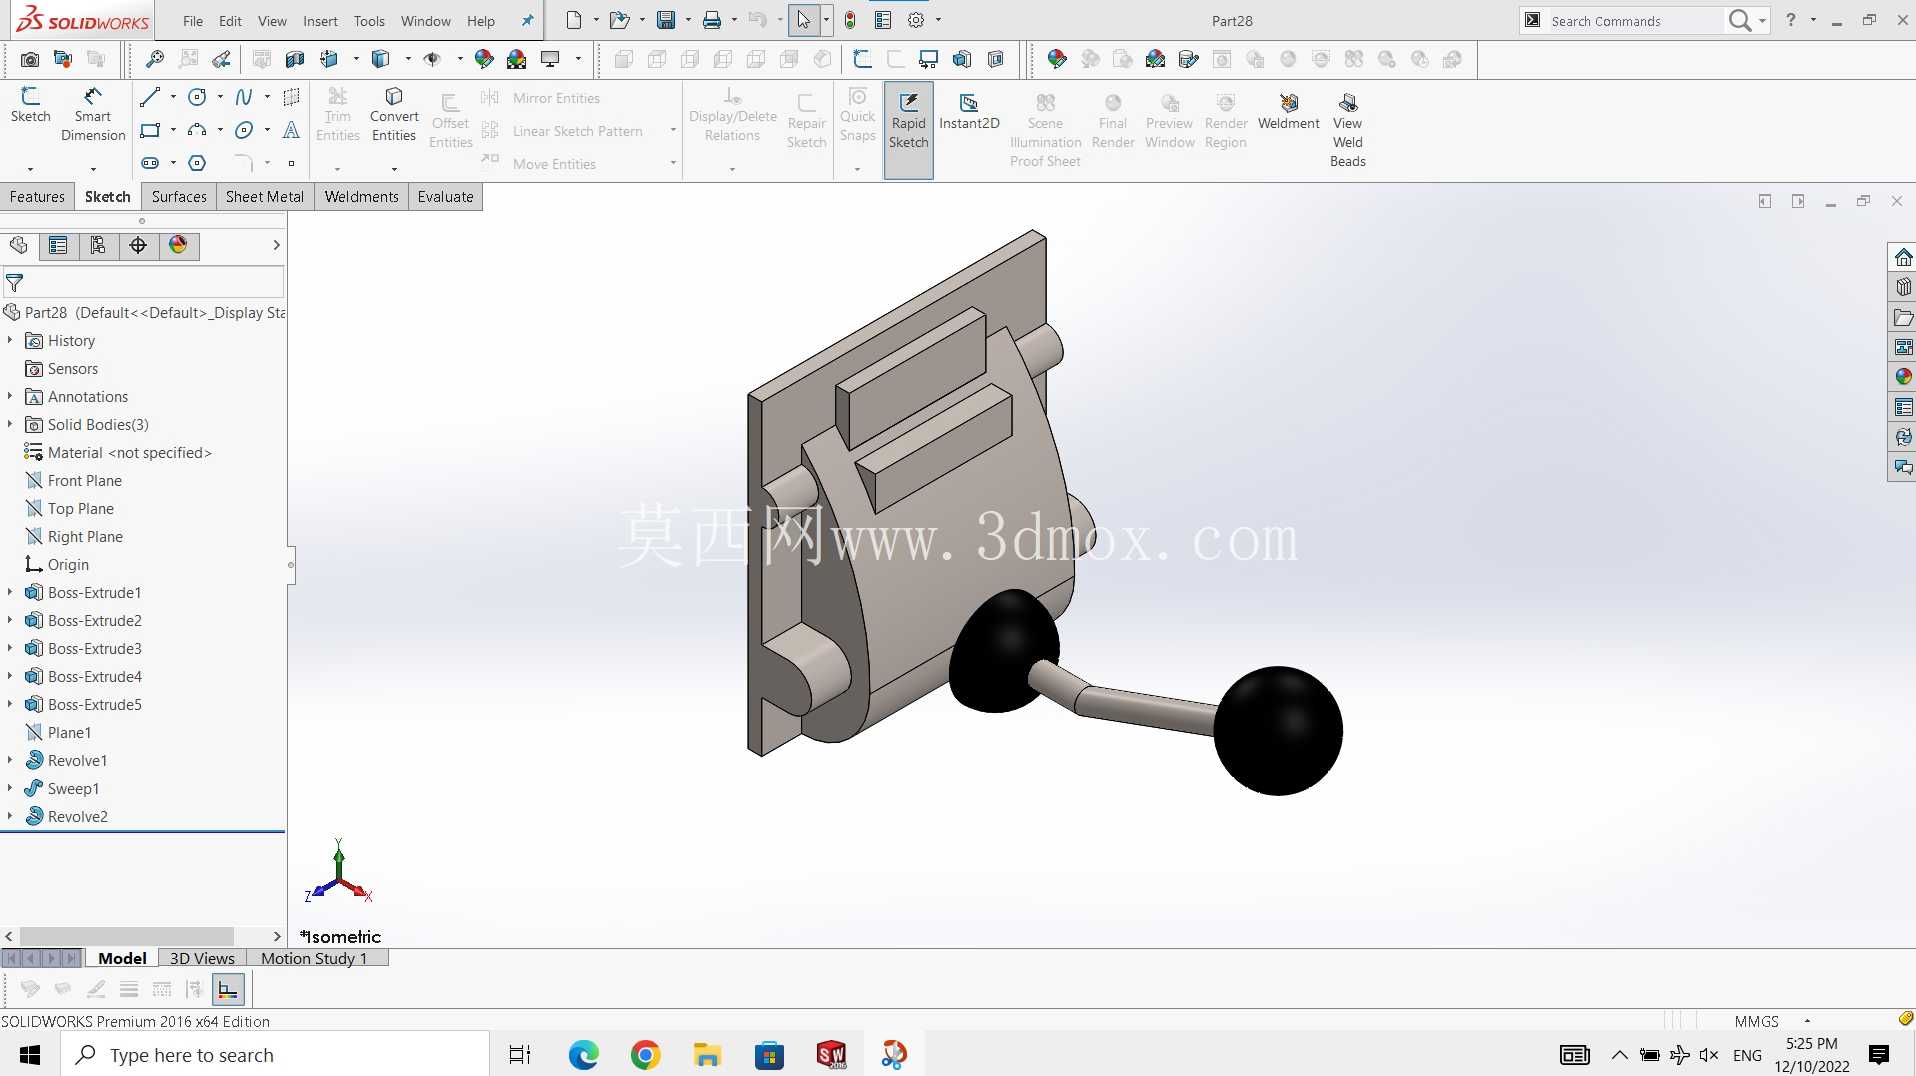Toggle the menu bar pin
The width and height of the screenshot is (1916, 1076).
click(x=528, y=20)
